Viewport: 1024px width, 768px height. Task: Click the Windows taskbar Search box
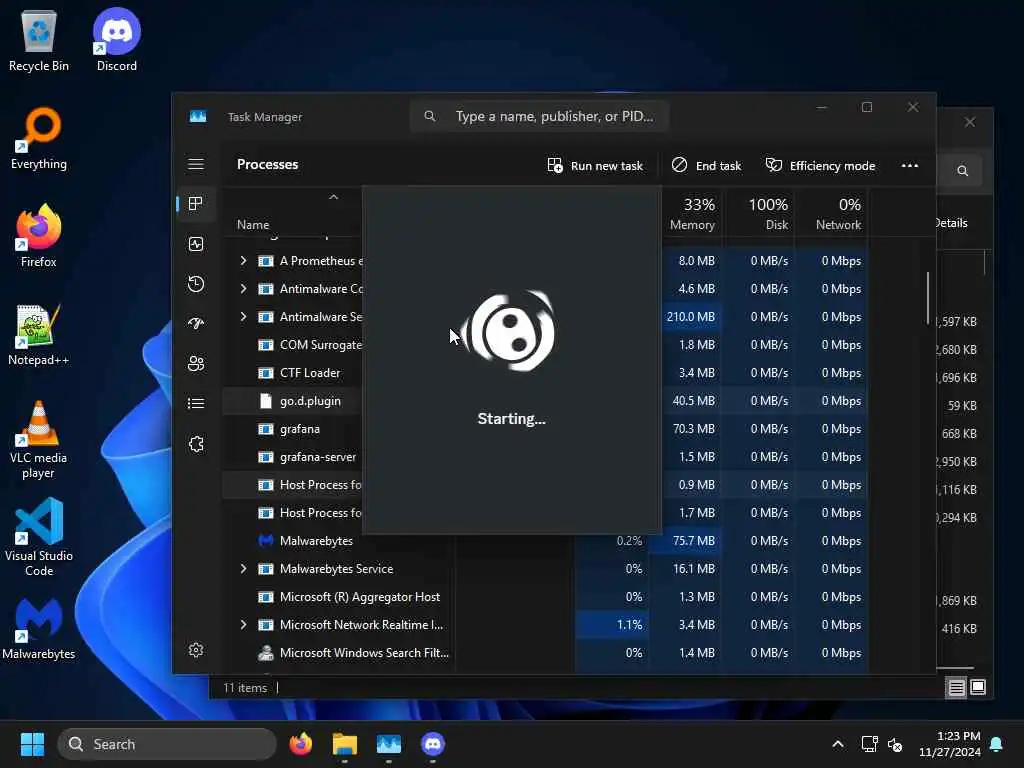coord(167,744)
